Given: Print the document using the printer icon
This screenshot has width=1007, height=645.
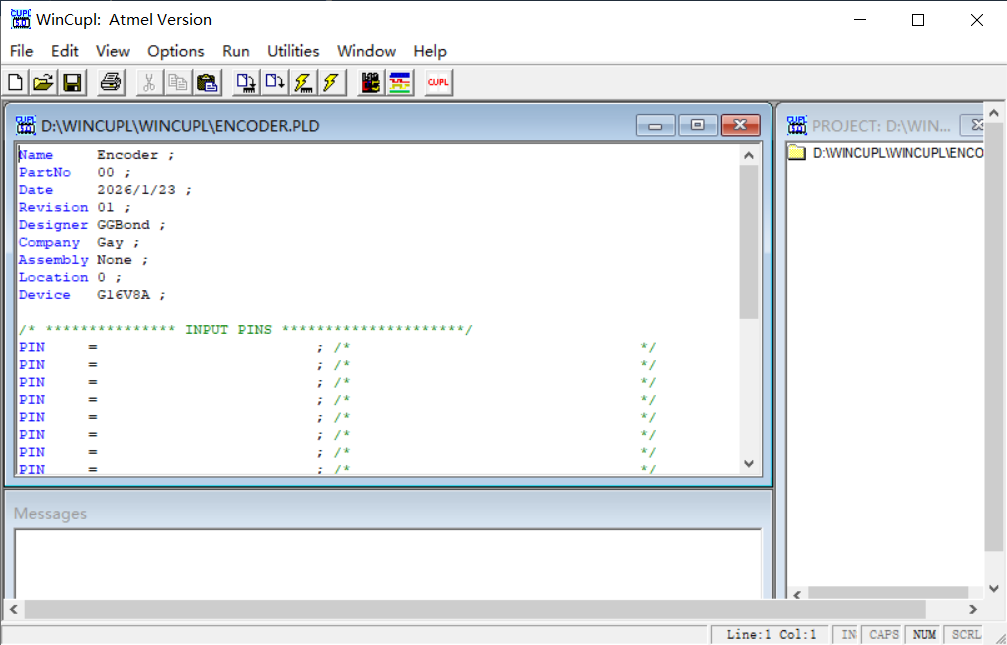Looking at the screenshot, I should pos(110,83).
